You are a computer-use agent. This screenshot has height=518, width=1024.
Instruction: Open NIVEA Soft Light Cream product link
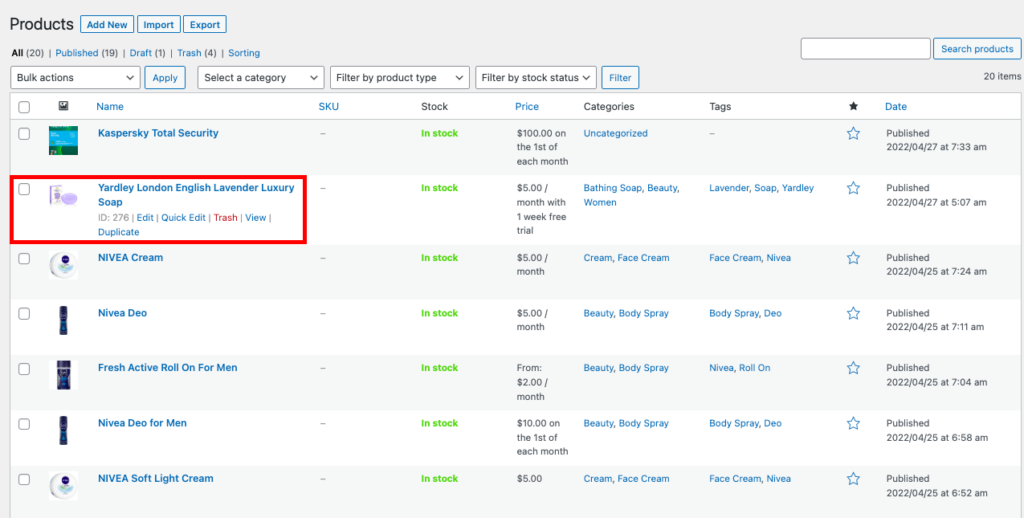[155, 478]
